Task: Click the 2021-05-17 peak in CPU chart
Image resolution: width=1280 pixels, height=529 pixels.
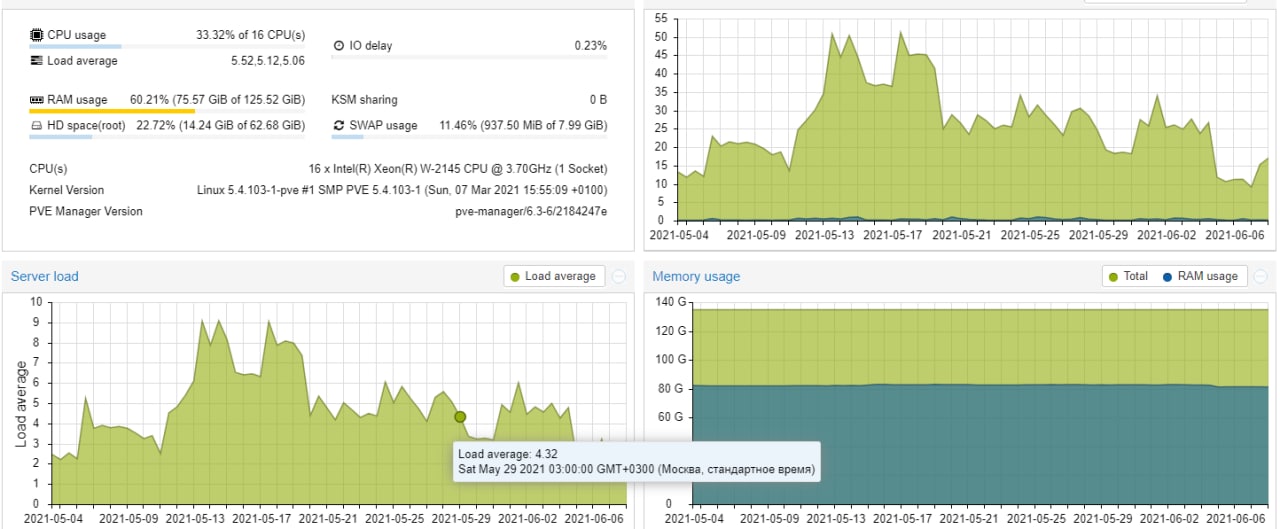Action: [x=901, y=33]
